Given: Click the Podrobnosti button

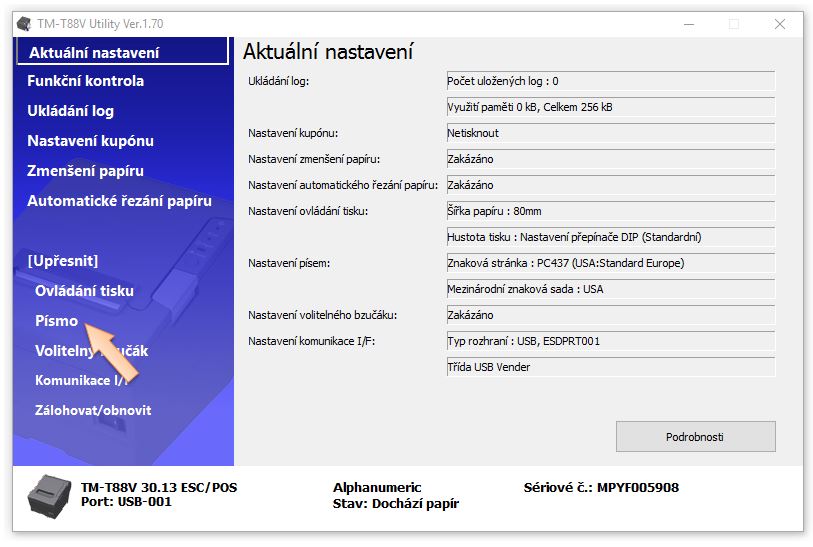Looking at the screenshot, I should click(x=695, y=437).
